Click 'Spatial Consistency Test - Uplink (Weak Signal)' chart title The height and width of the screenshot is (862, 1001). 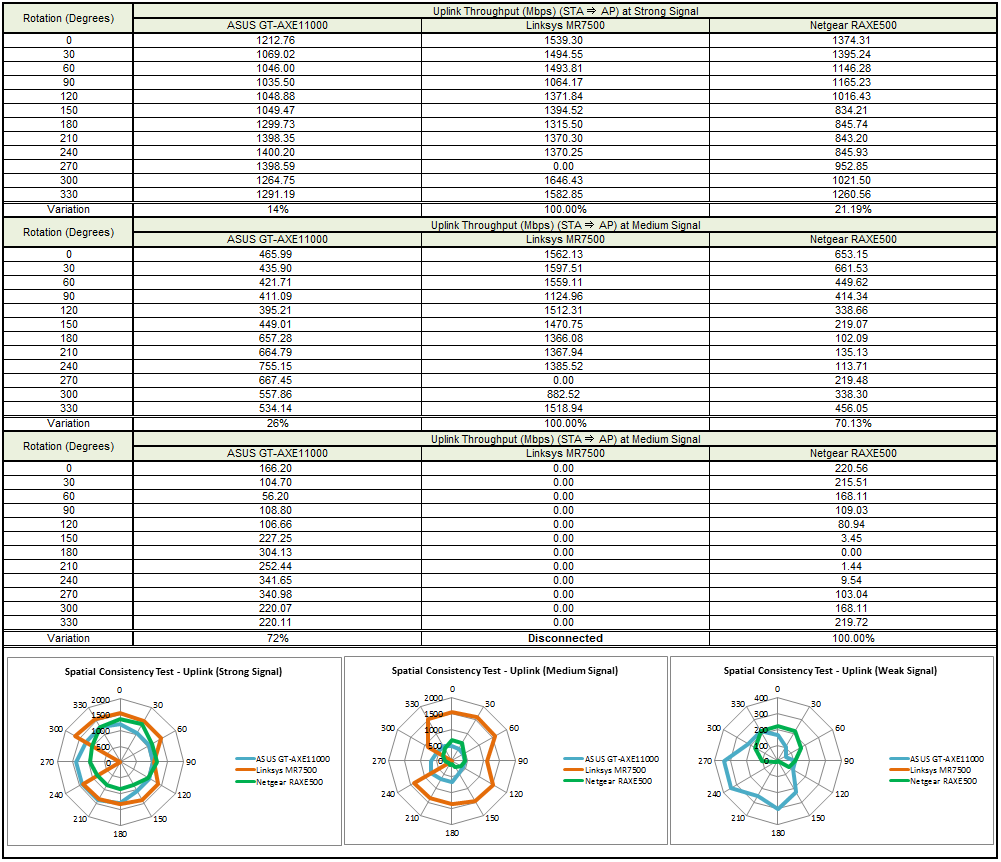click(830, 671)
